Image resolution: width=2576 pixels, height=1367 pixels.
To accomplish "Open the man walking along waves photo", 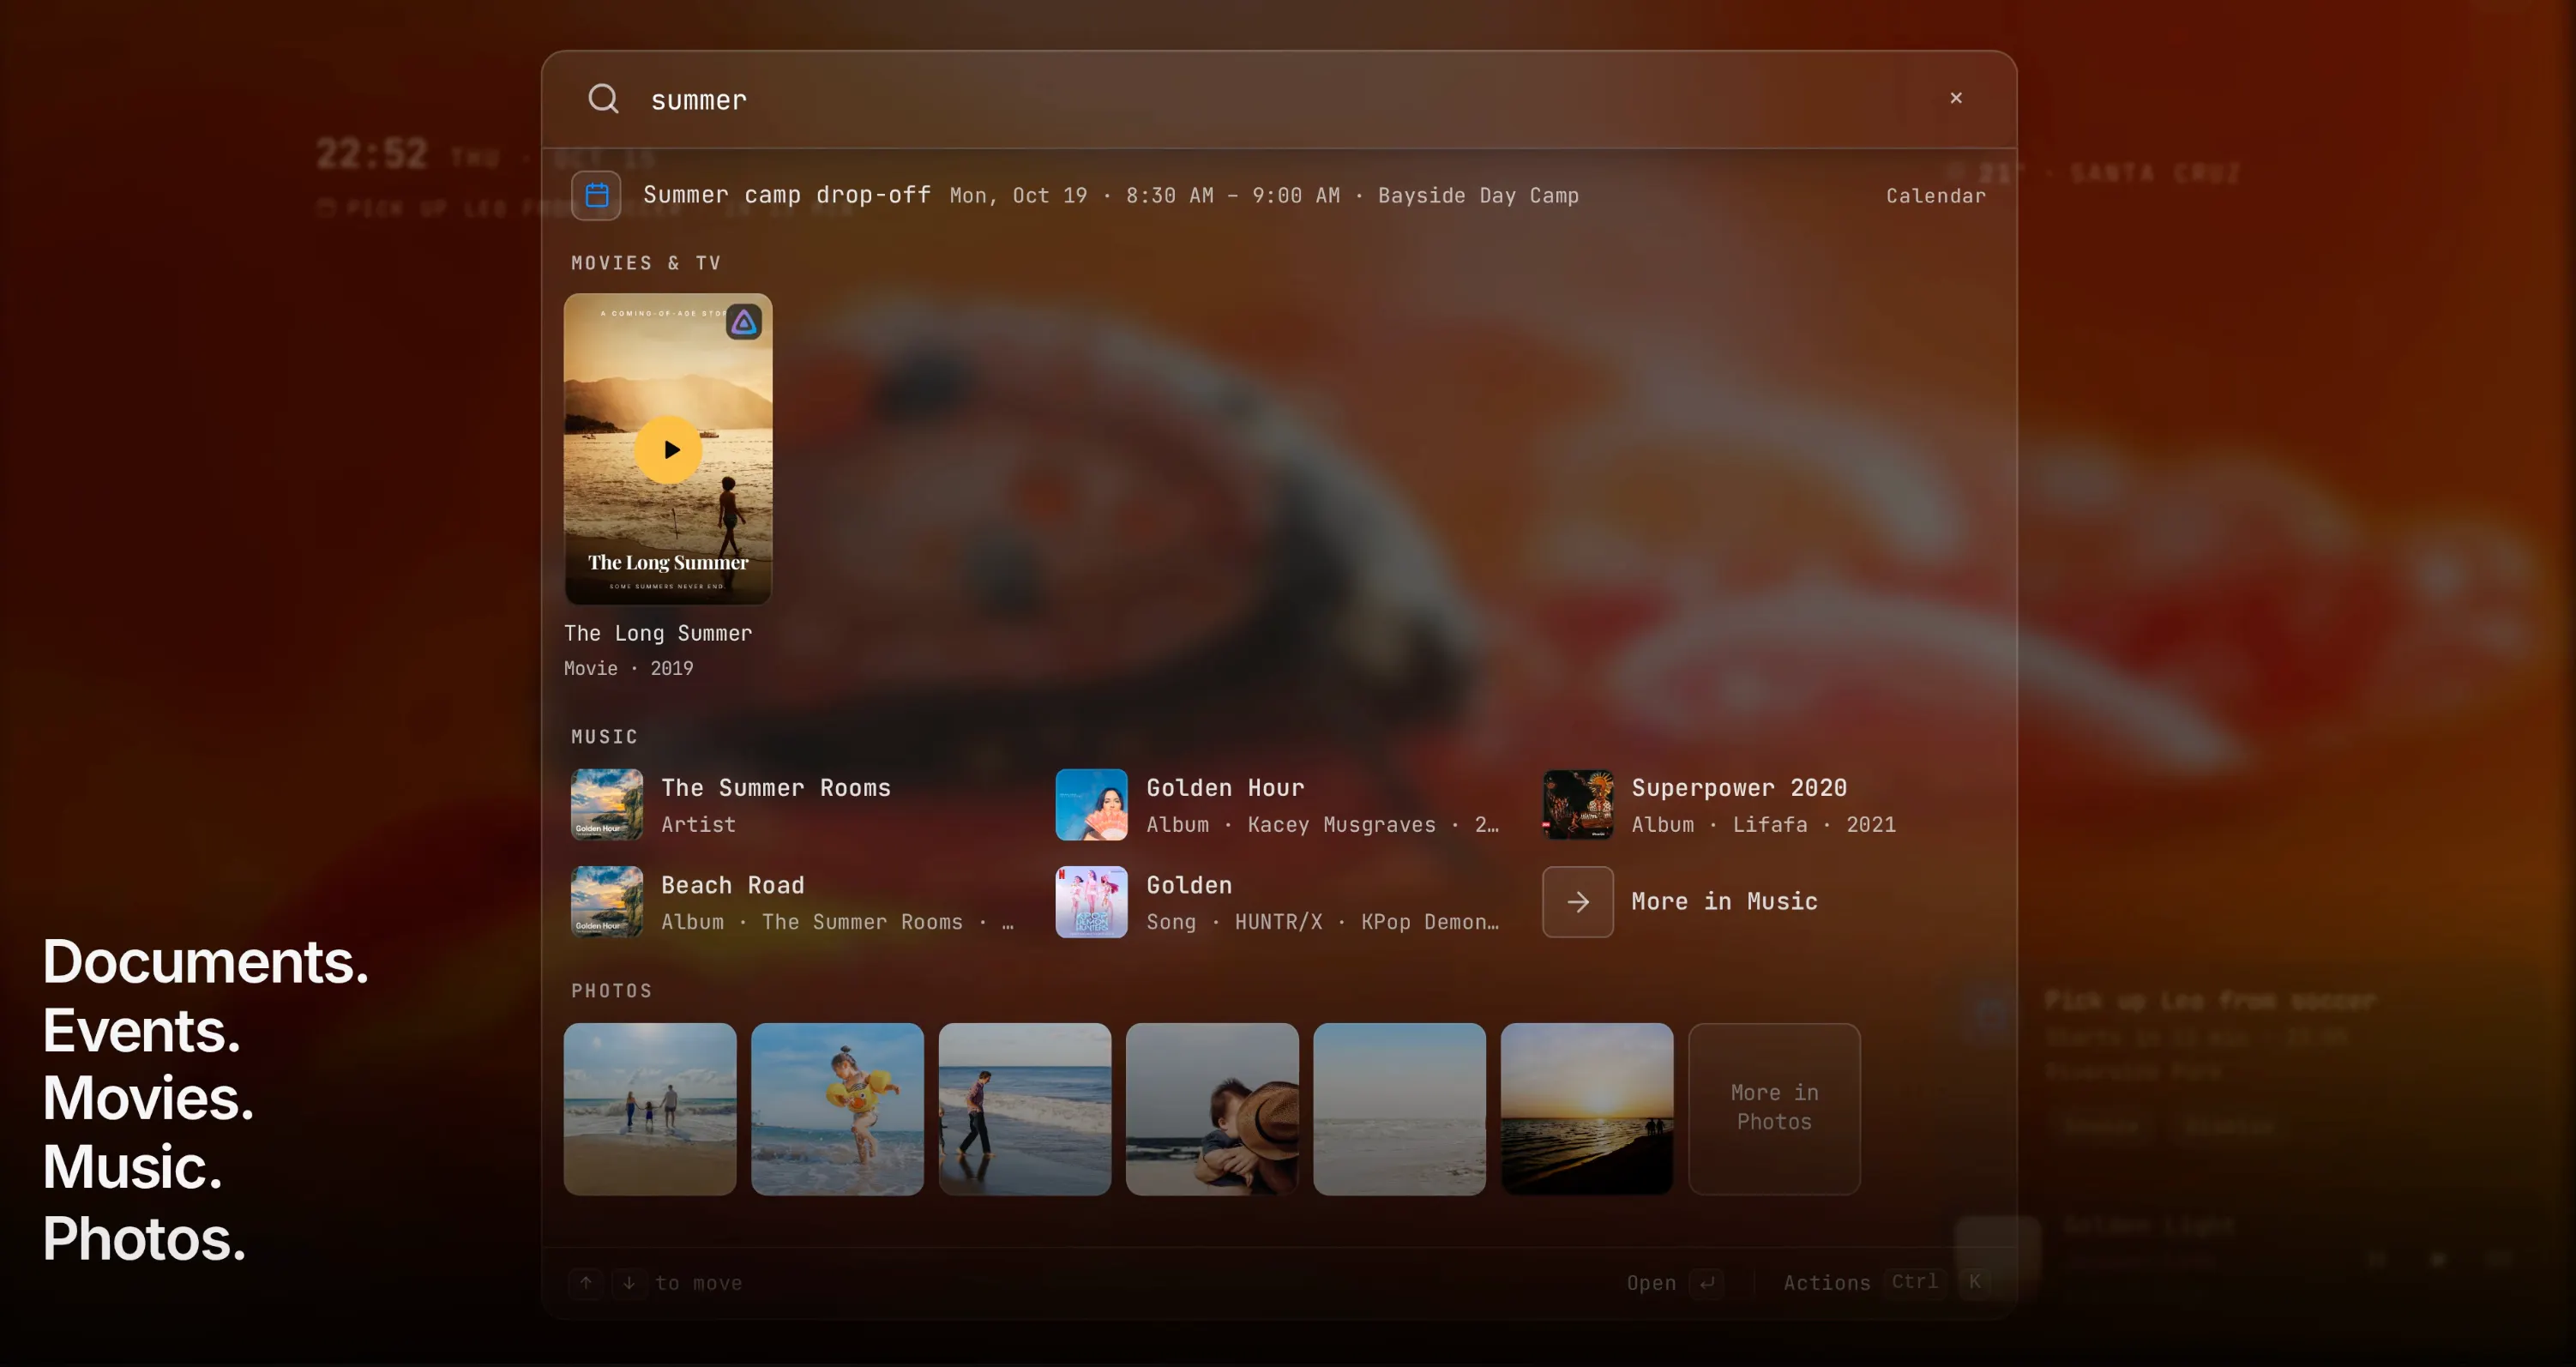I will pyautogui.click(x=1024, y=1108).
